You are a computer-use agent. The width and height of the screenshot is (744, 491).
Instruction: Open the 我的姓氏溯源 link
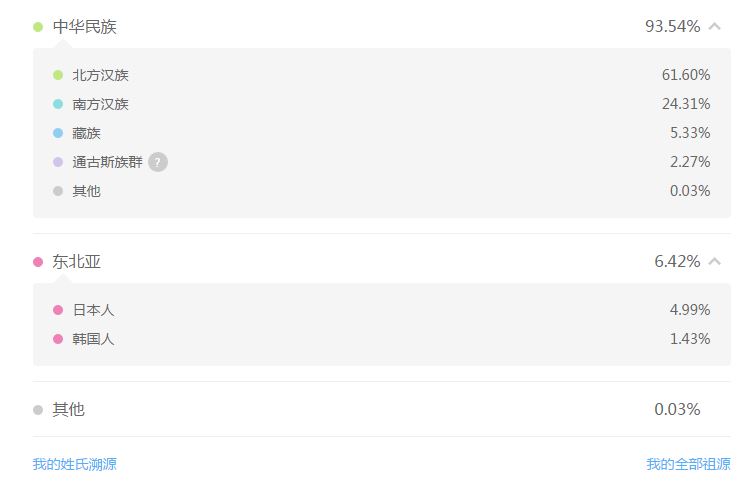coord(74,464)
